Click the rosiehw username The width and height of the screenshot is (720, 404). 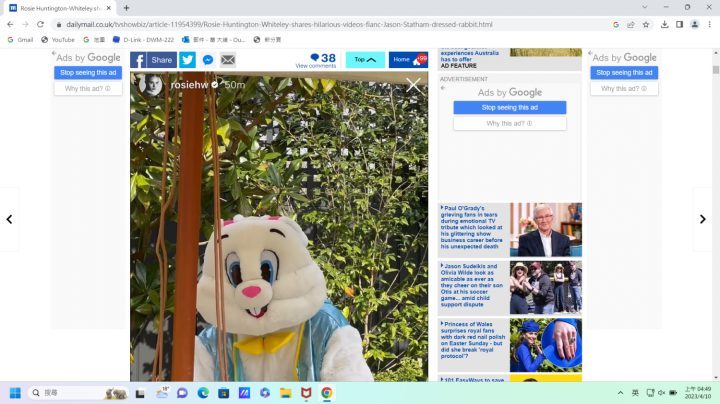coord(190,85)
